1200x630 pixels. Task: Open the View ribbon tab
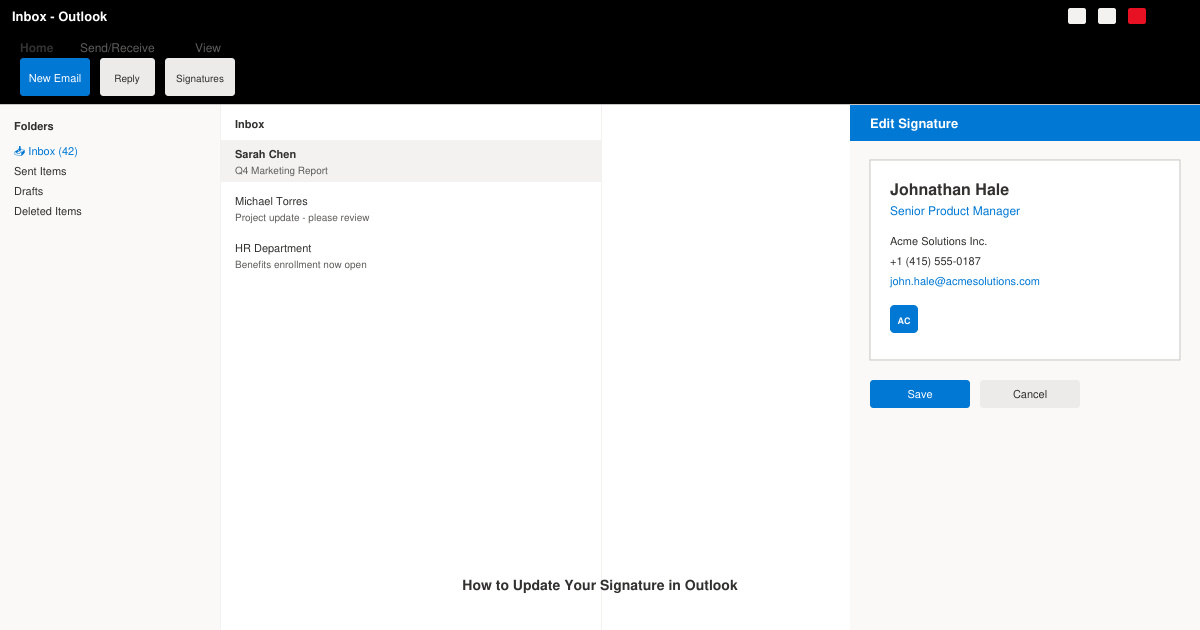[x=208, y=48]
